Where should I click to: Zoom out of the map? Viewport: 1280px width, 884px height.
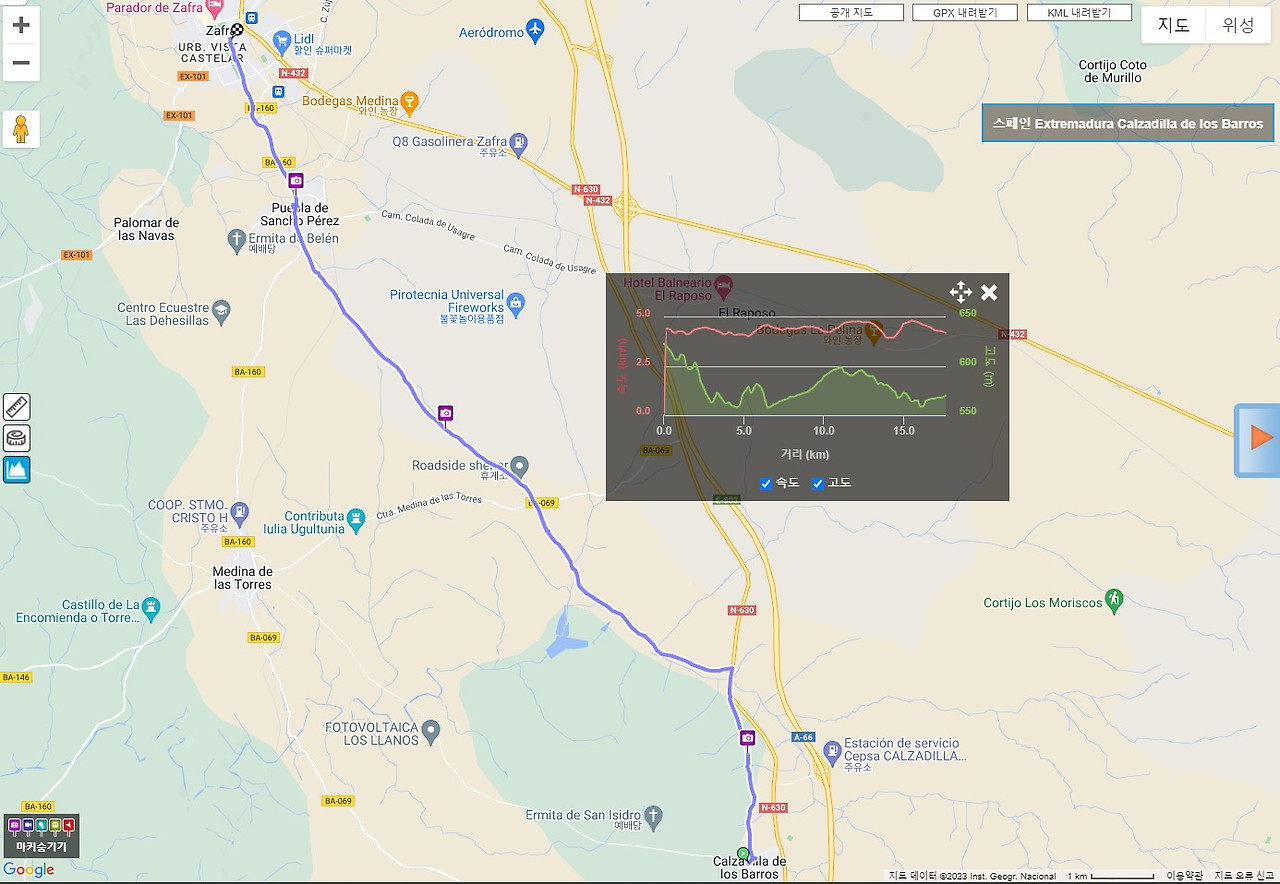[21, 63]
